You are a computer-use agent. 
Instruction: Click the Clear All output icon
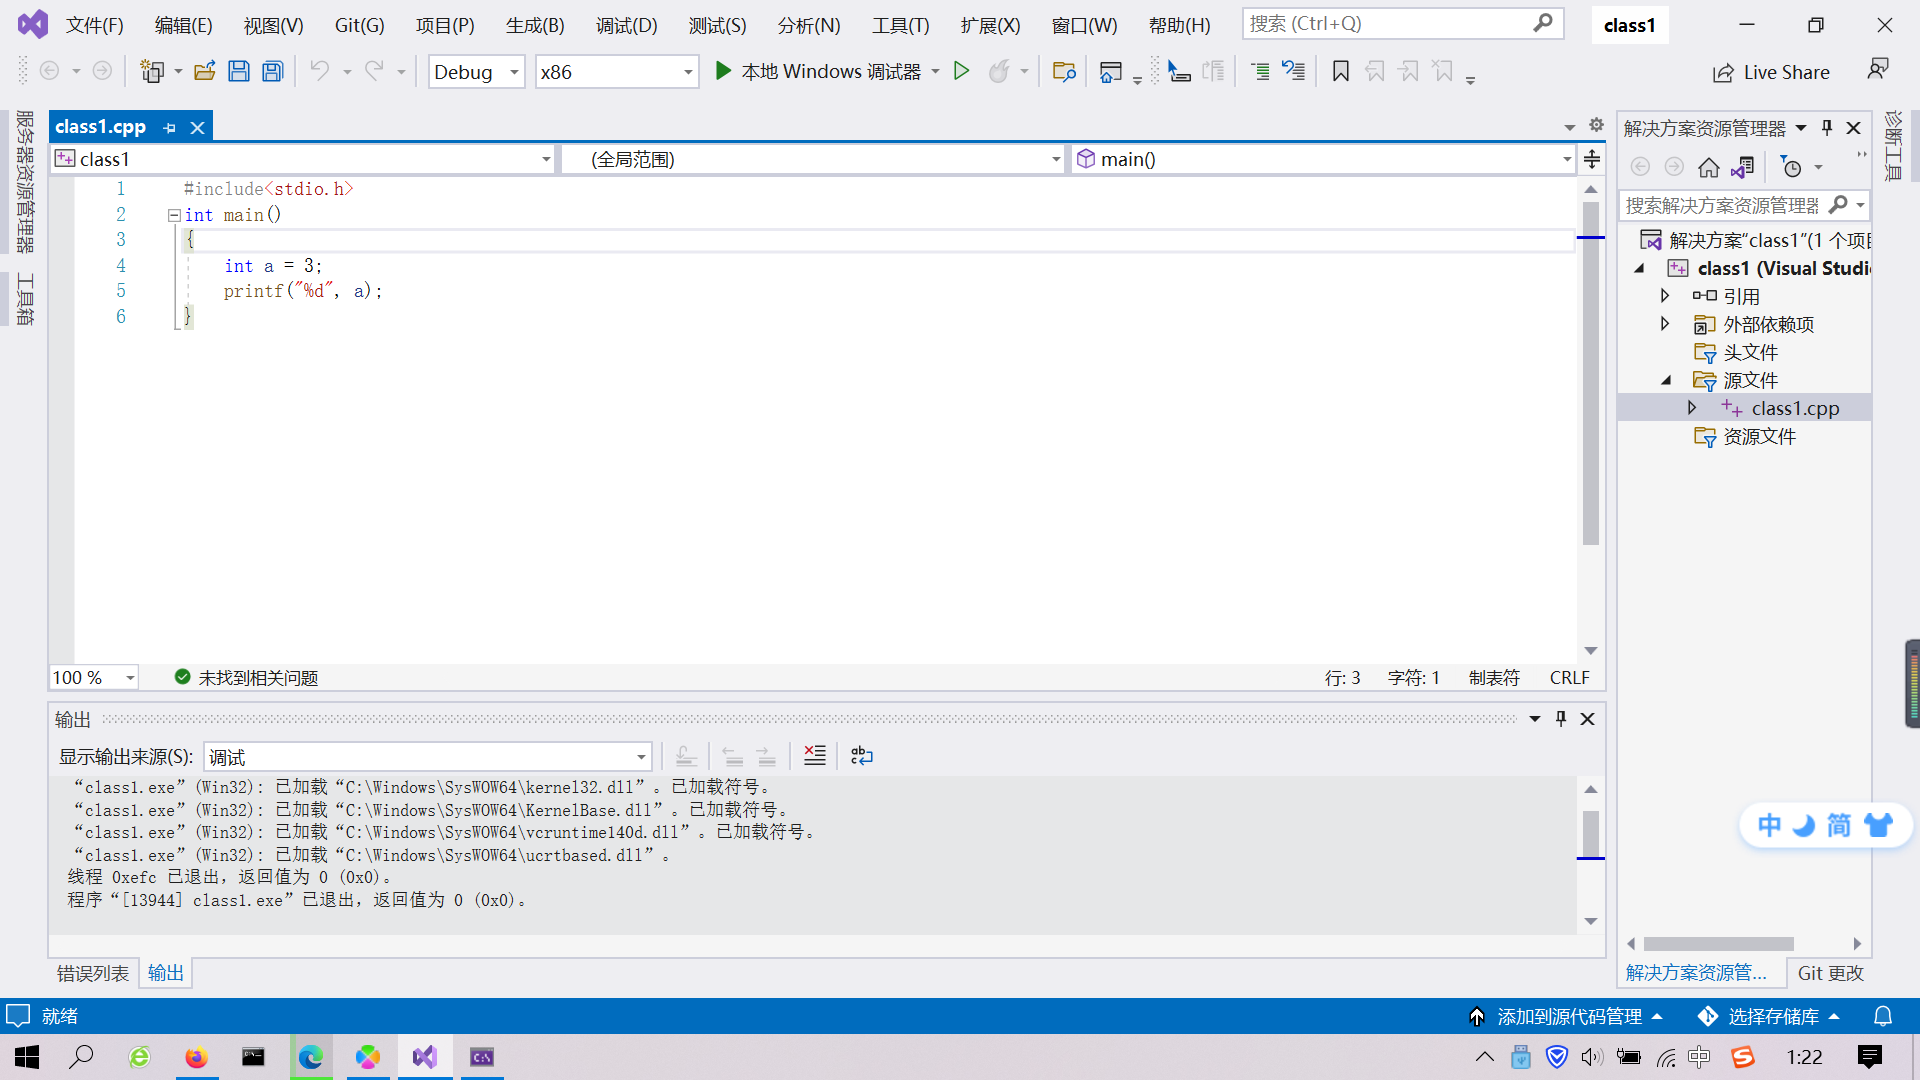(815, 756)
